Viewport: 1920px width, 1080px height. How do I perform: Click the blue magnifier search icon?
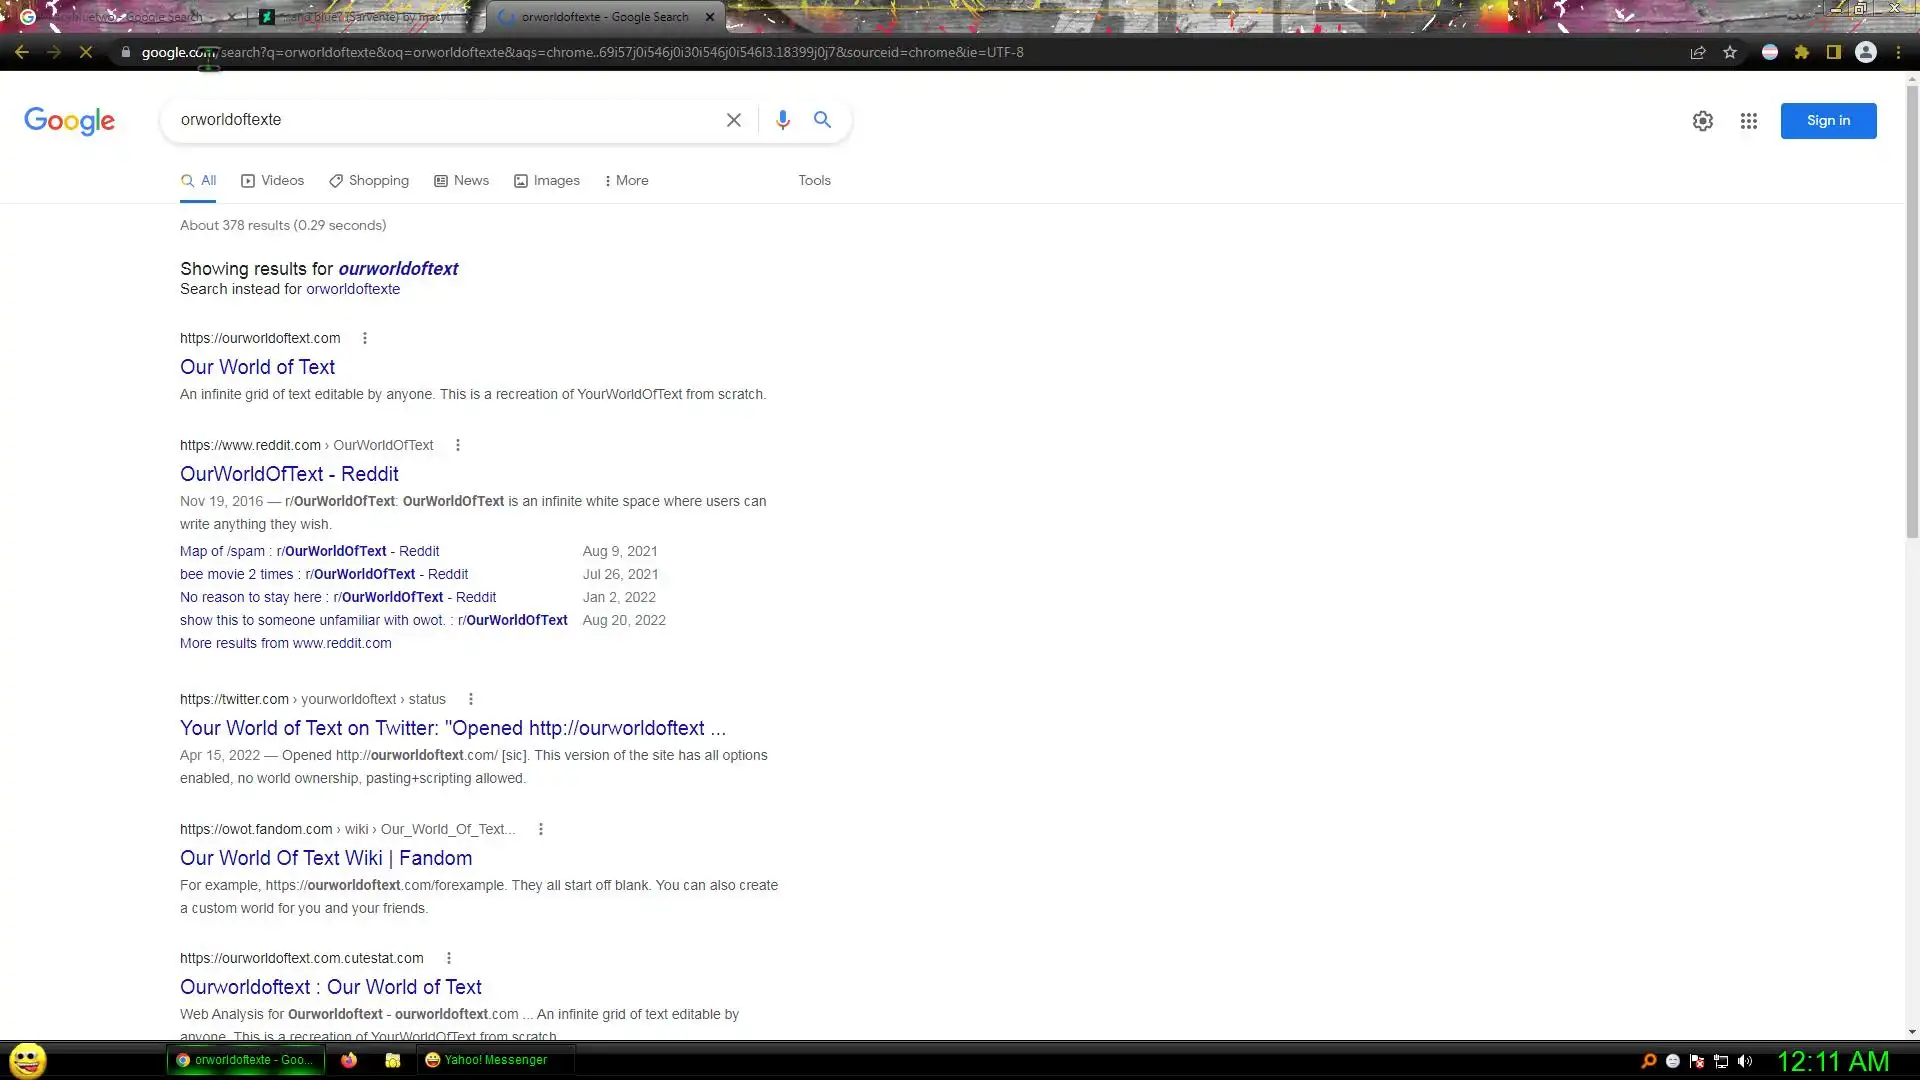[x=822, y=120]
